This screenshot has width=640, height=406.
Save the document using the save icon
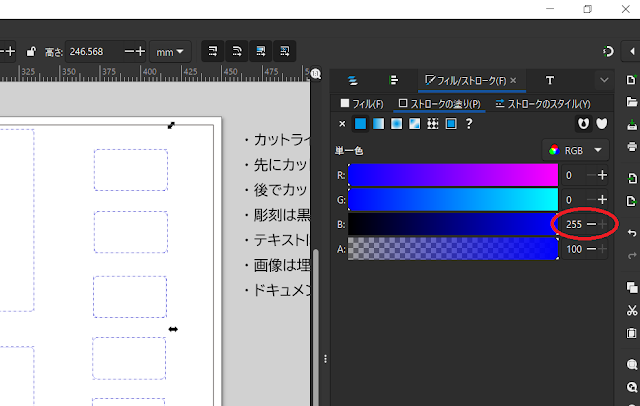[x=632, y=125]
